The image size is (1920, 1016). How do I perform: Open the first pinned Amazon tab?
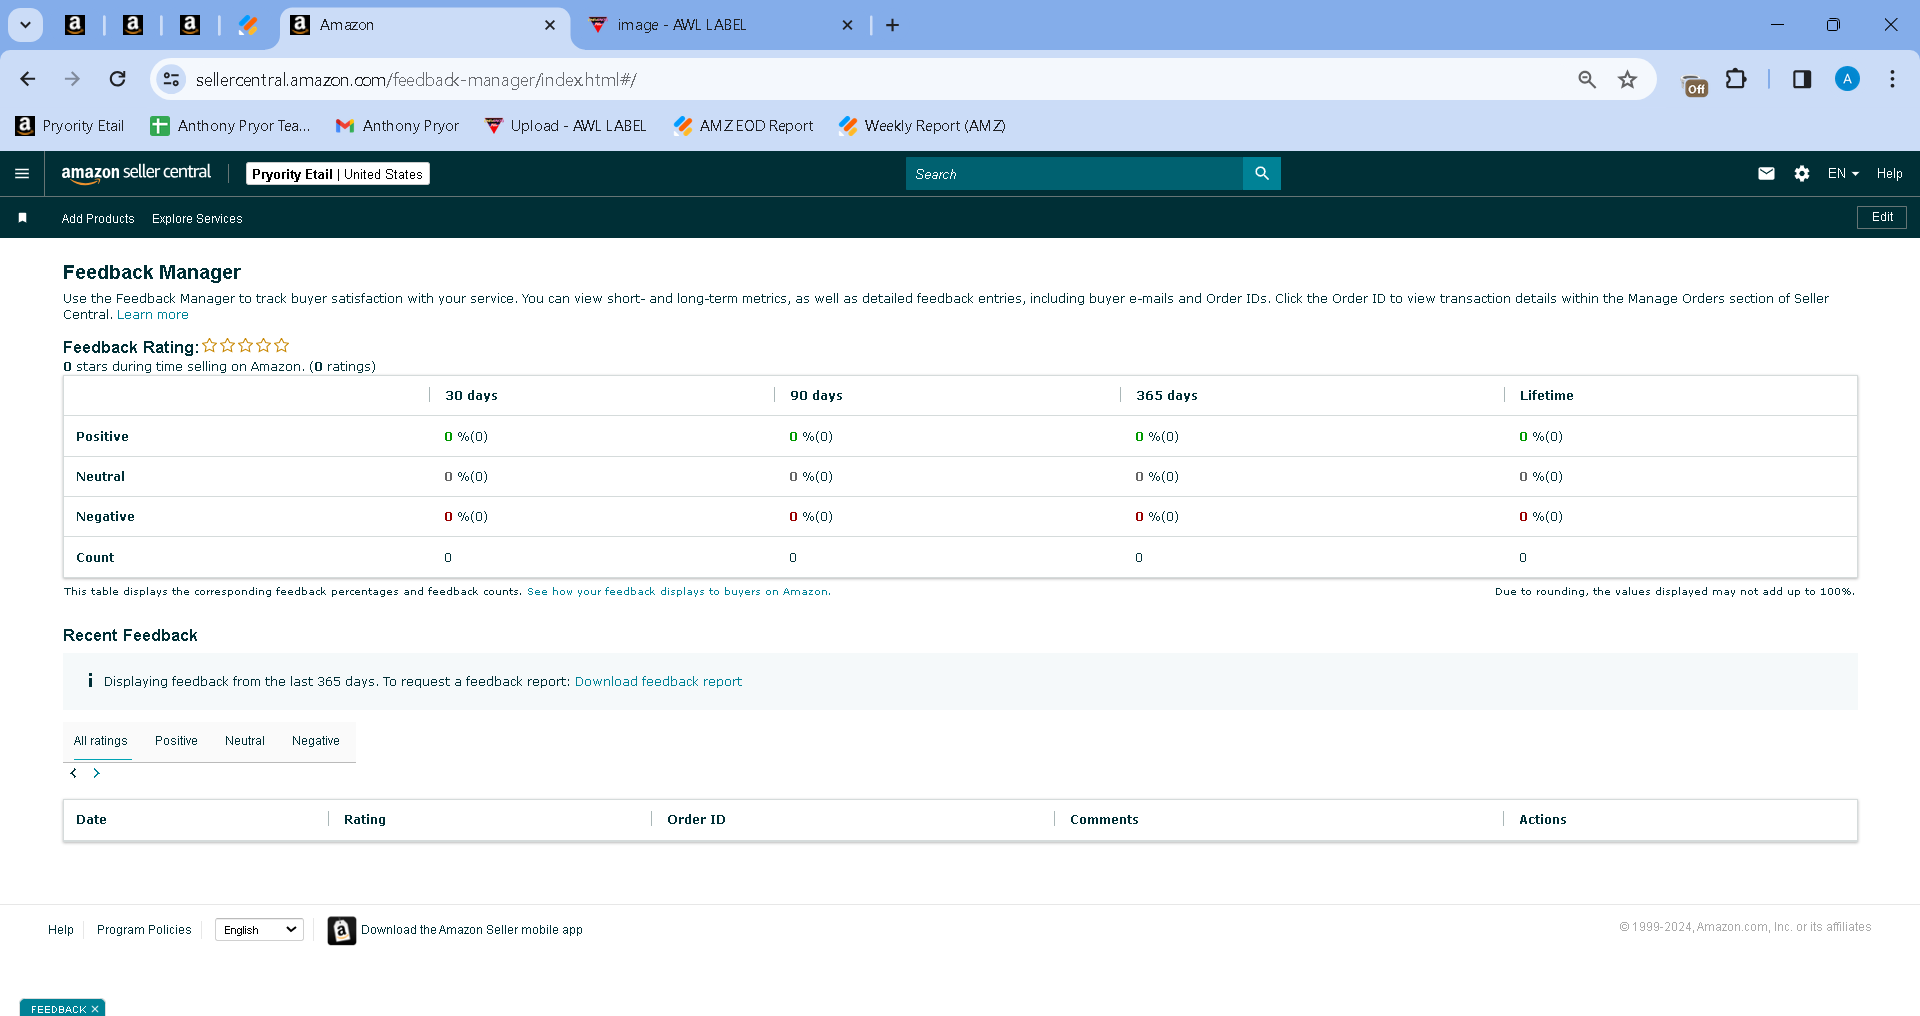(75, 25)
